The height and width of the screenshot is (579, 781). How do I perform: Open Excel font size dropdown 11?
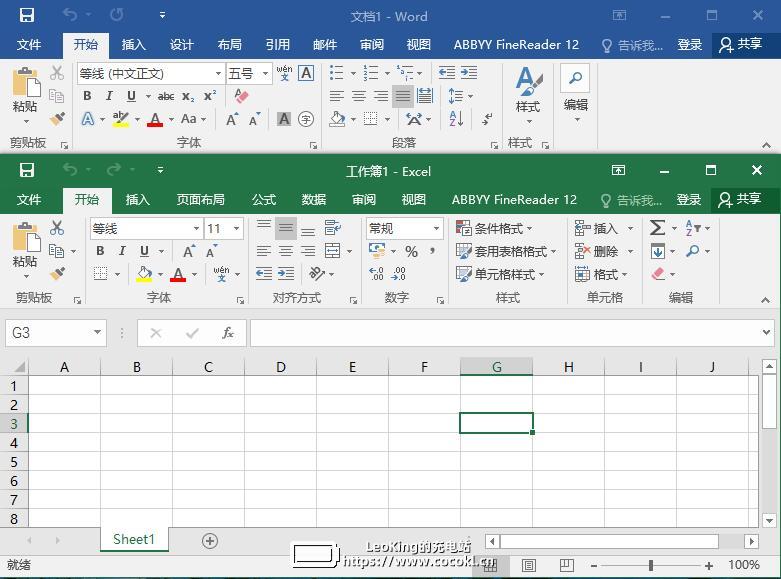237,229
